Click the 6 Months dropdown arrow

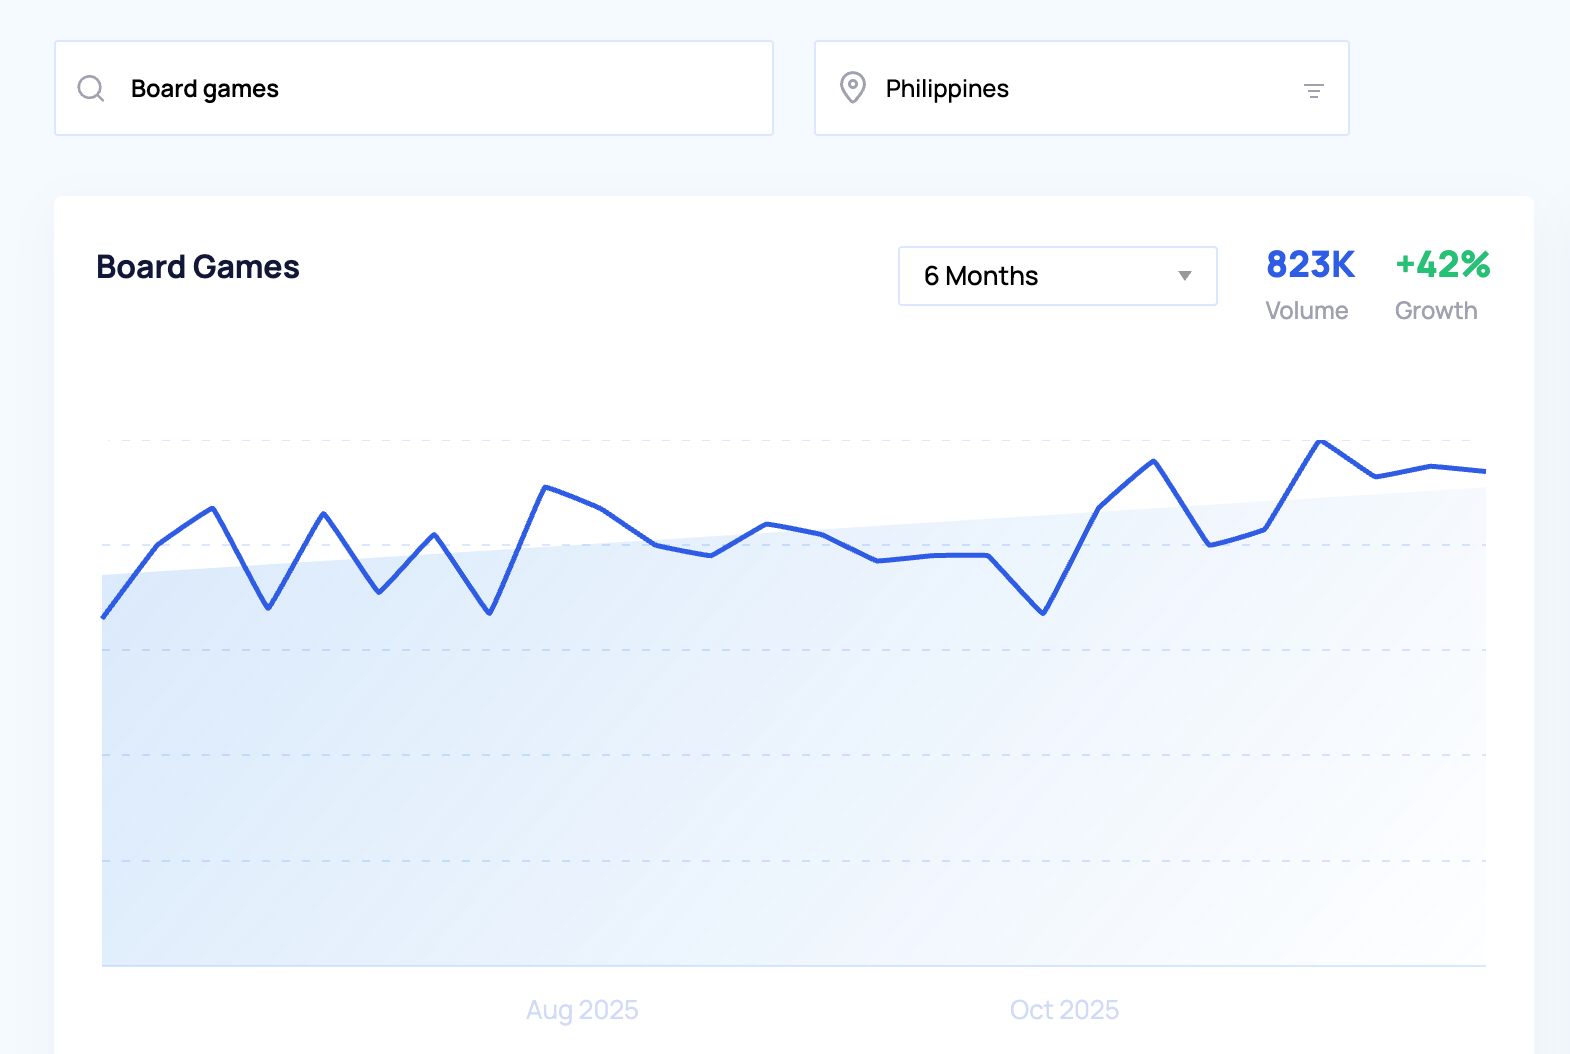1185,276
